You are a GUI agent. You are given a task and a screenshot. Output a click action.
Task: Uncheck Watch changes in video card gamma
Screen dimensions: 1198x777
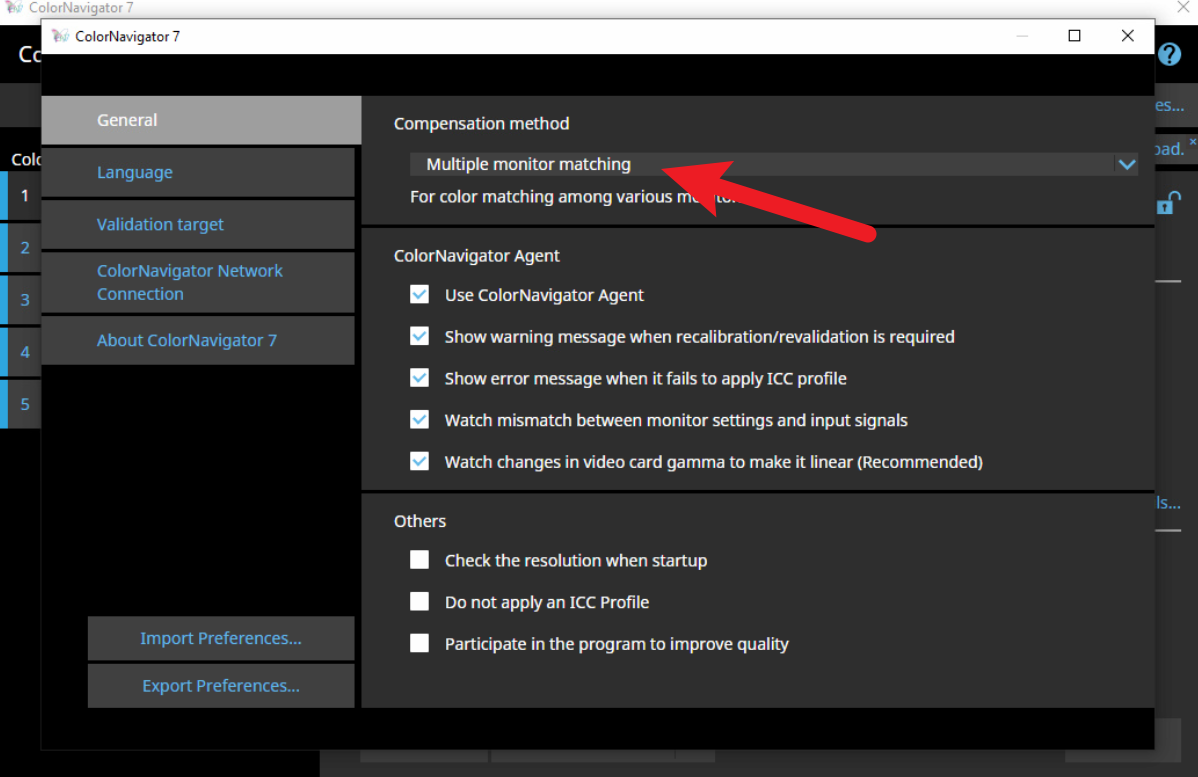(420, 462)
